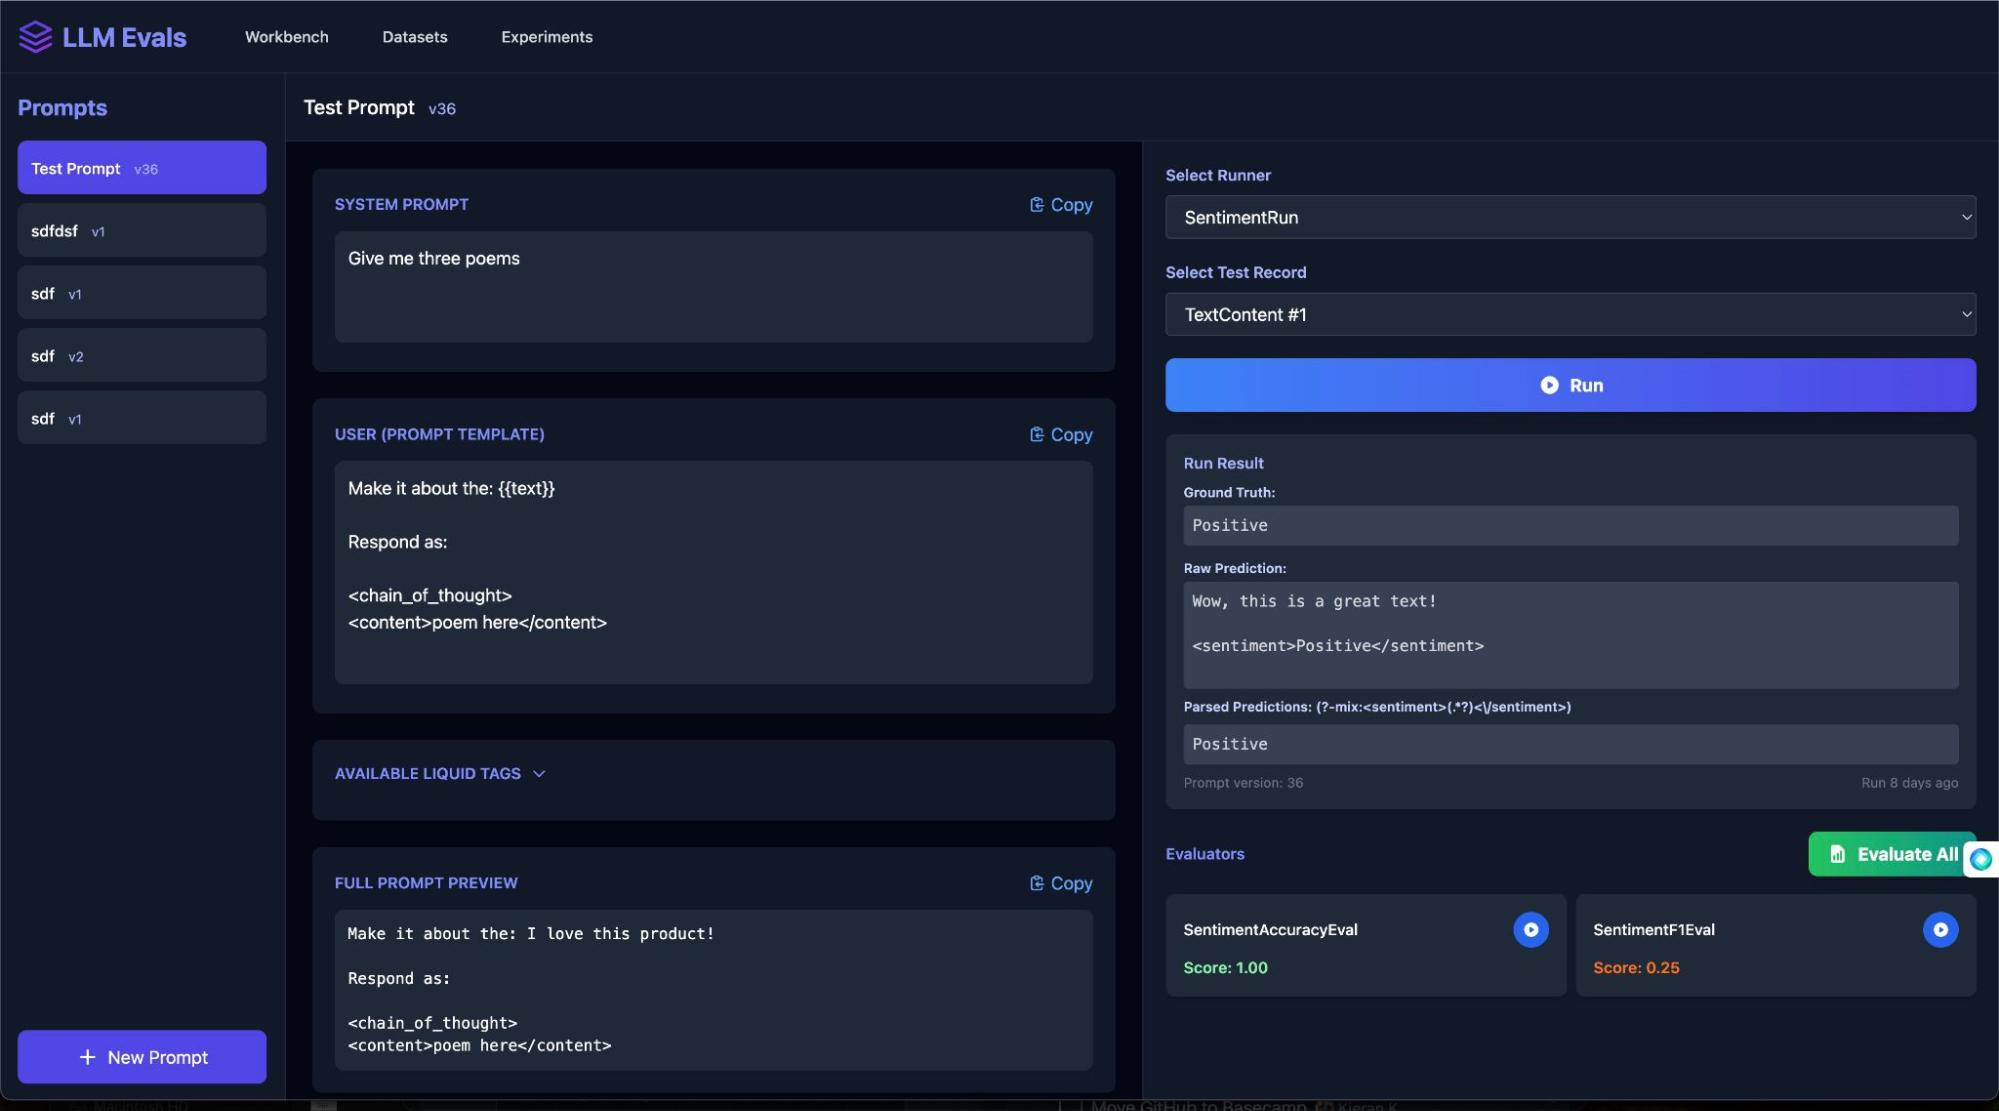The height and width of the screenshot is (1111, 1999).
Task: Click the floating teal circle widget icon
Action: click(x=1980, y=859)
